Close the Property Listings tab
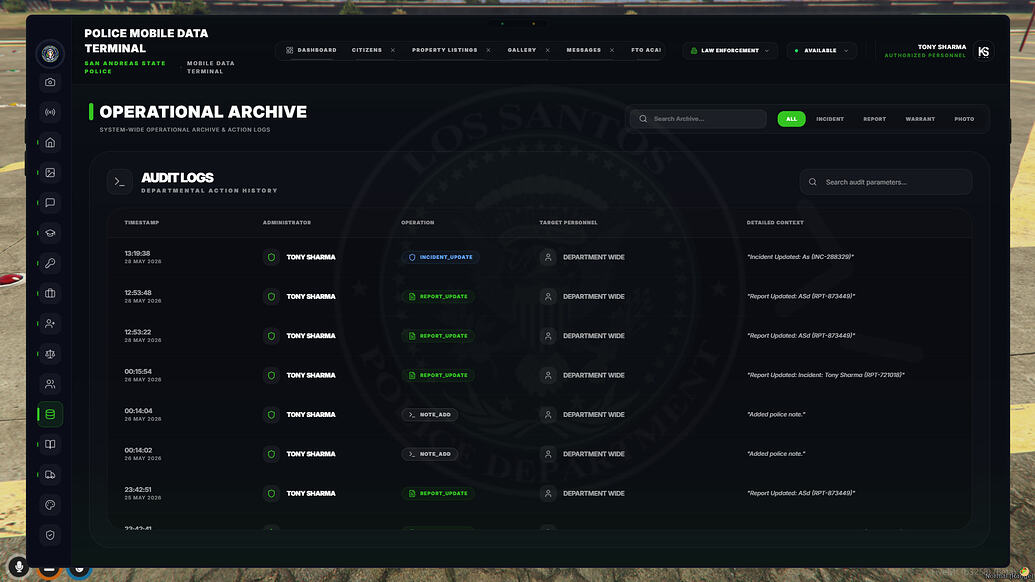Screen dimensions: 1035x582 coord(488,50)
